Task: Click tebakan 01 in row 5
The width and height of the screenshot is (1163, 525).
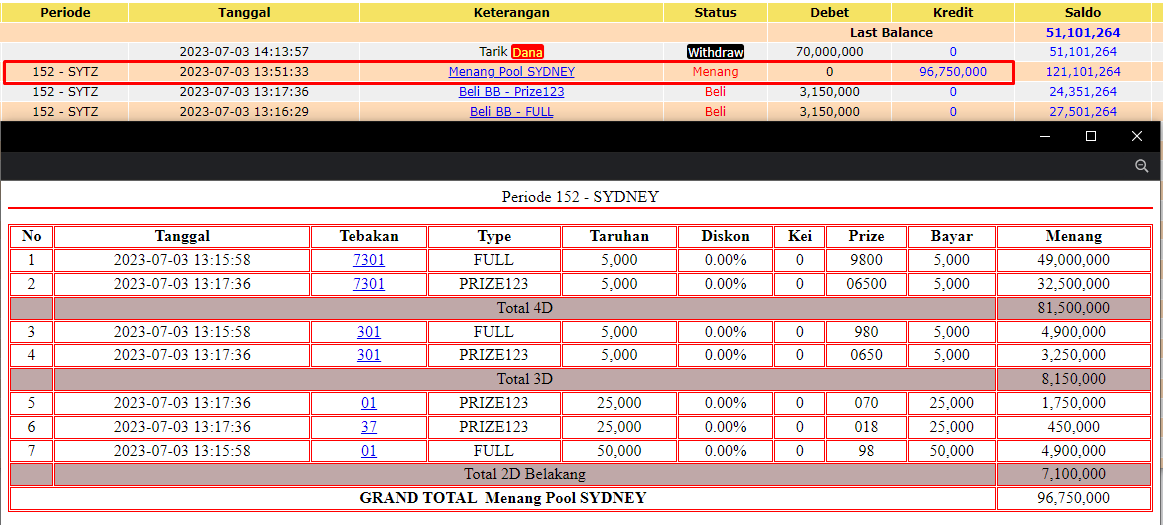Action: (369, 403)
